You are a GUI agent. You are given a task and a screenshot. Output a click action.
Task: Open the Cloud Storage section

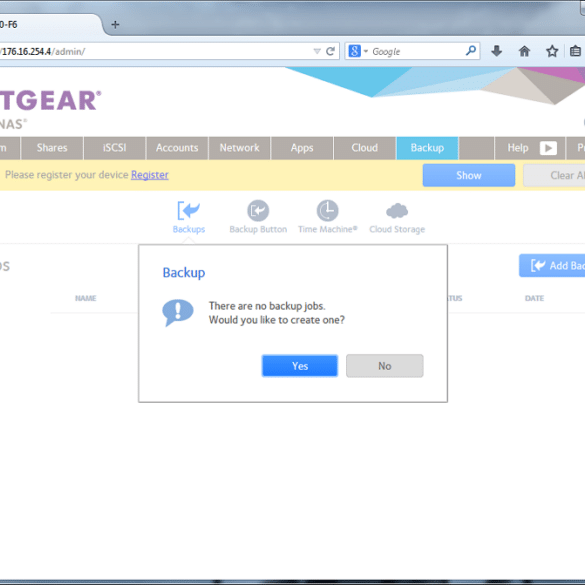[397, 218]
